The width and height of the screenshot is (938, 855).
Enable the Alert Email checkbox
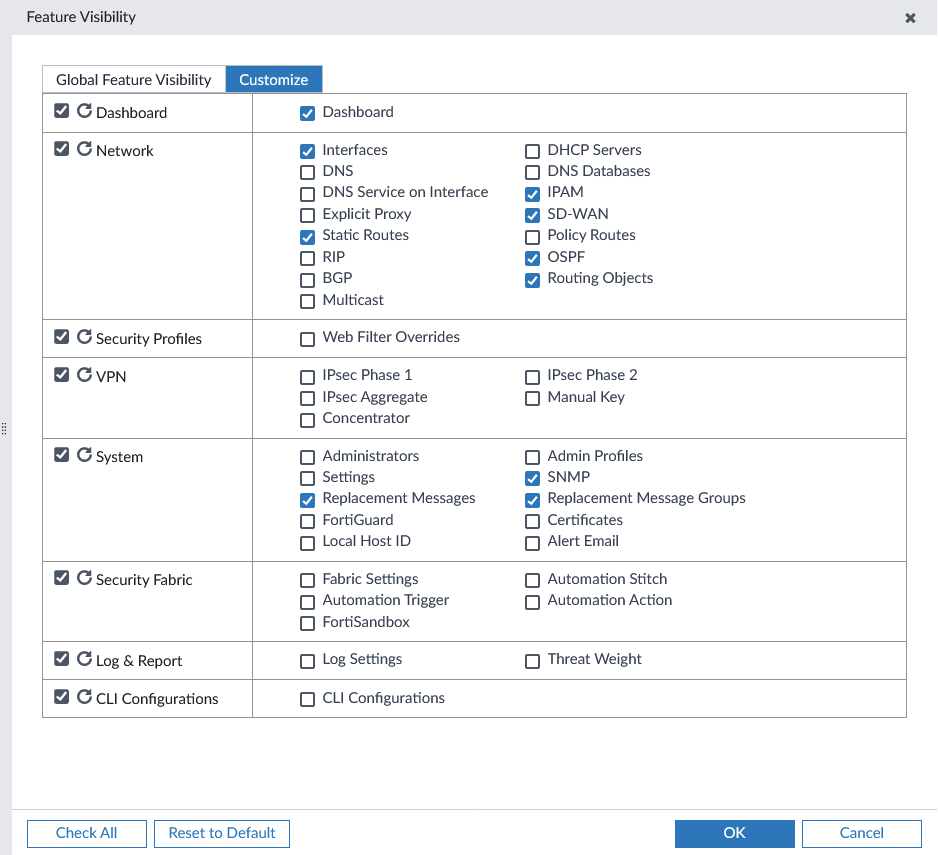(532, 543)
